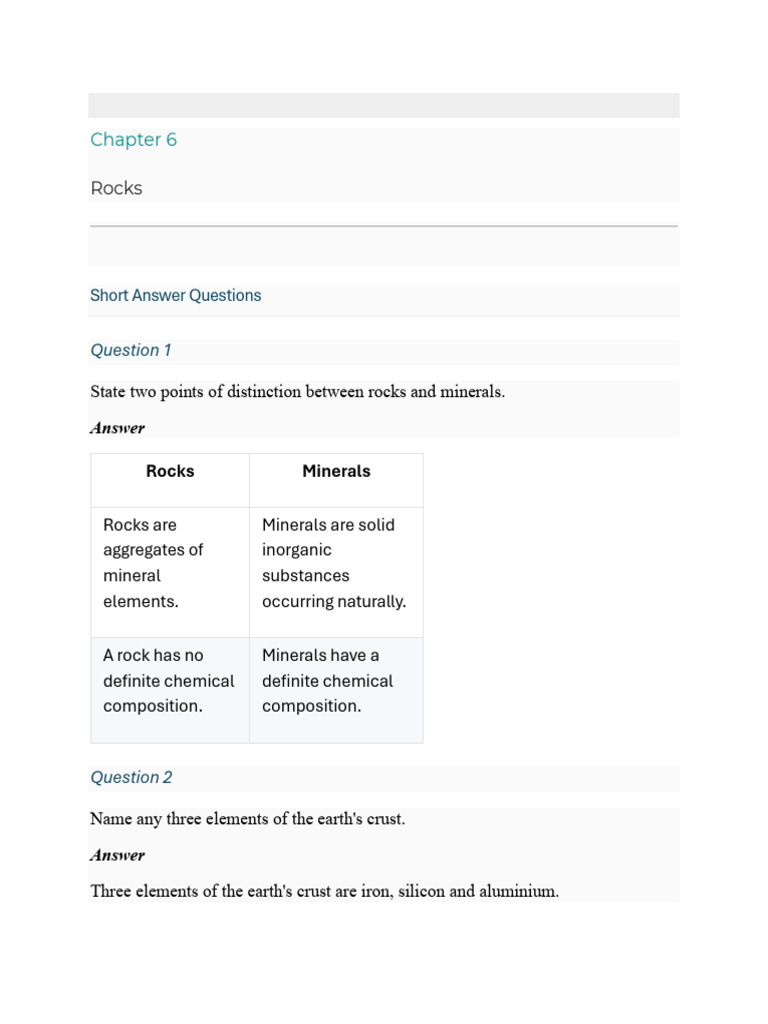Click the 'Name any three elements' question text
Viewport: 768px width, 1024px height.
coord(248,819)
